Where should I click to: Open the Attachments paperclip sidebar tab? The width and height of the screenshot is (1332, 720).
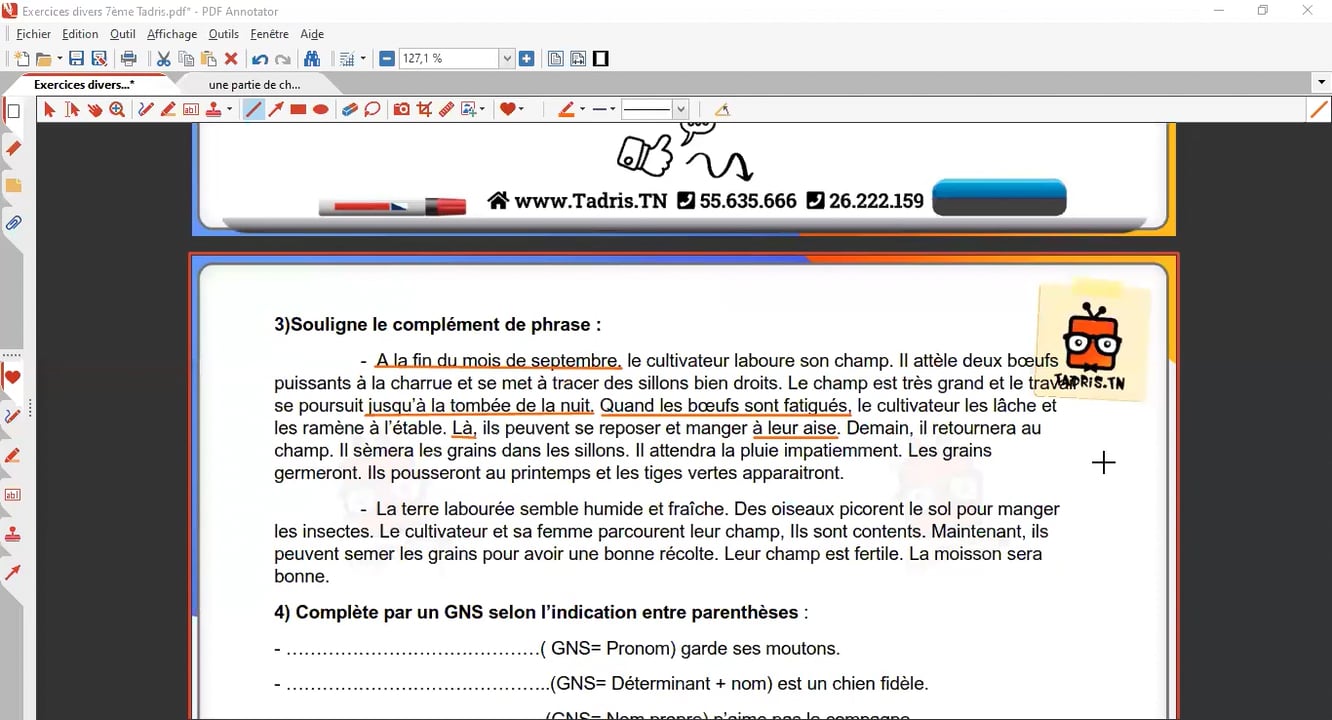[x=13, y=223]
